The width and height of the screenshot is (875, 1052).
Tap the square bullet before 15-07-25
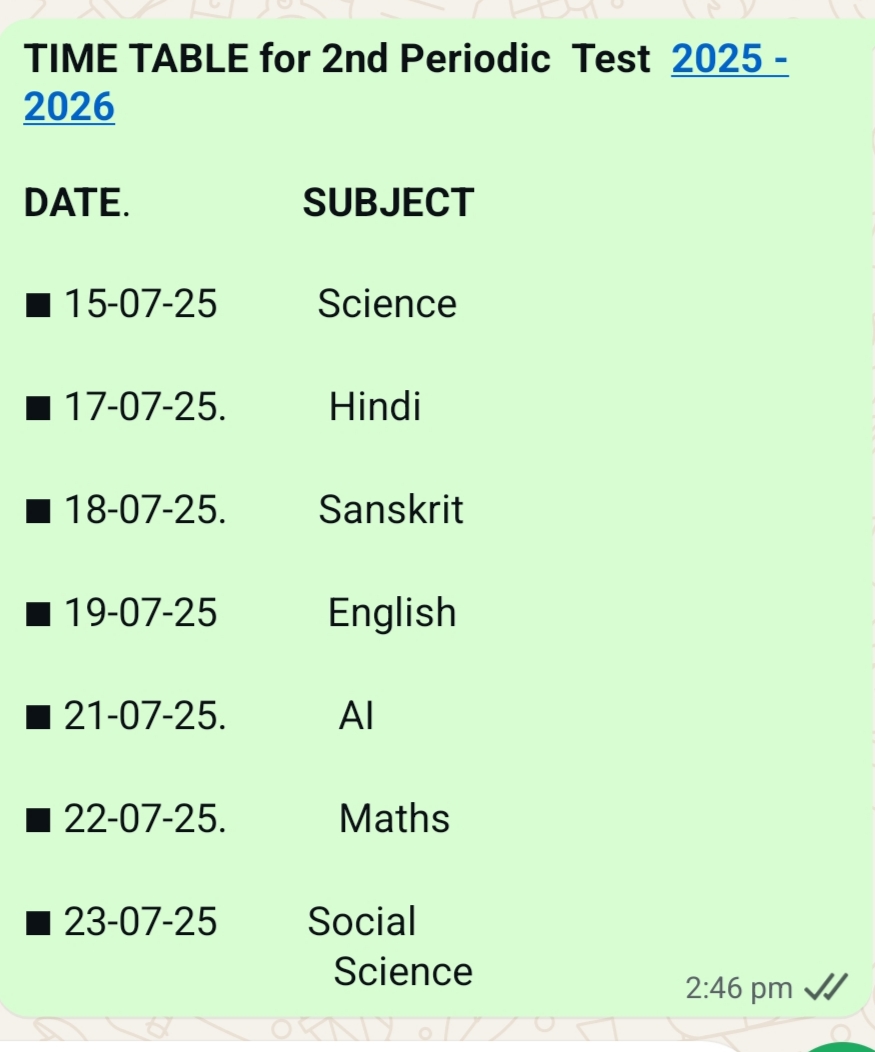coord(38,305)
